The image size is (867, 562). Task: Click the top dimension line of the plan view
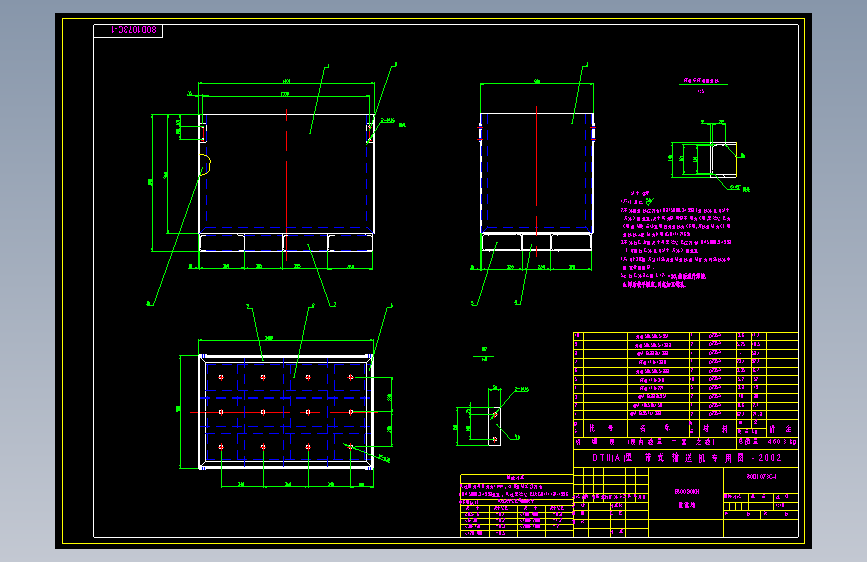click(286, 340)
